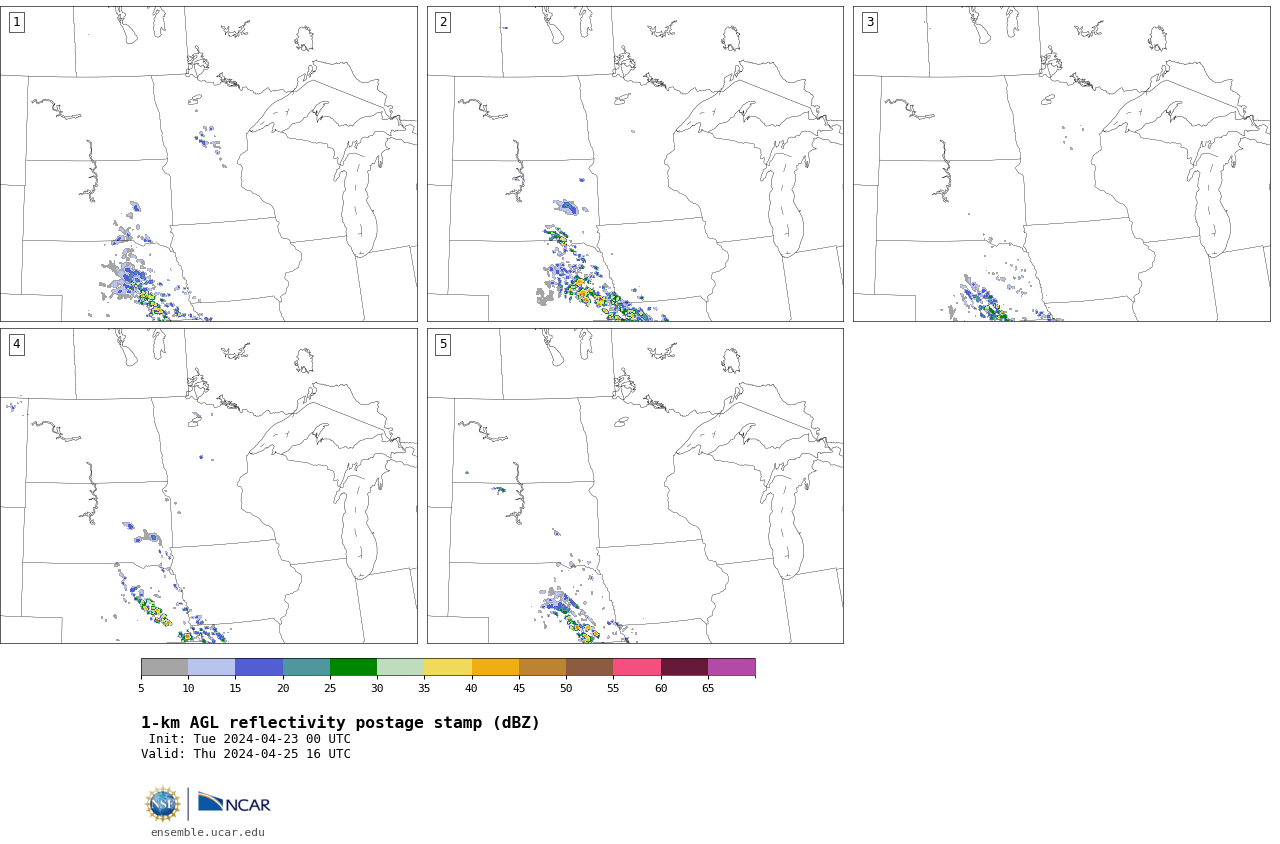Screen dimensions: 1280x844
Task: Click the teal 20-25 dBZ swatch
Action: (x=306, y=667)
